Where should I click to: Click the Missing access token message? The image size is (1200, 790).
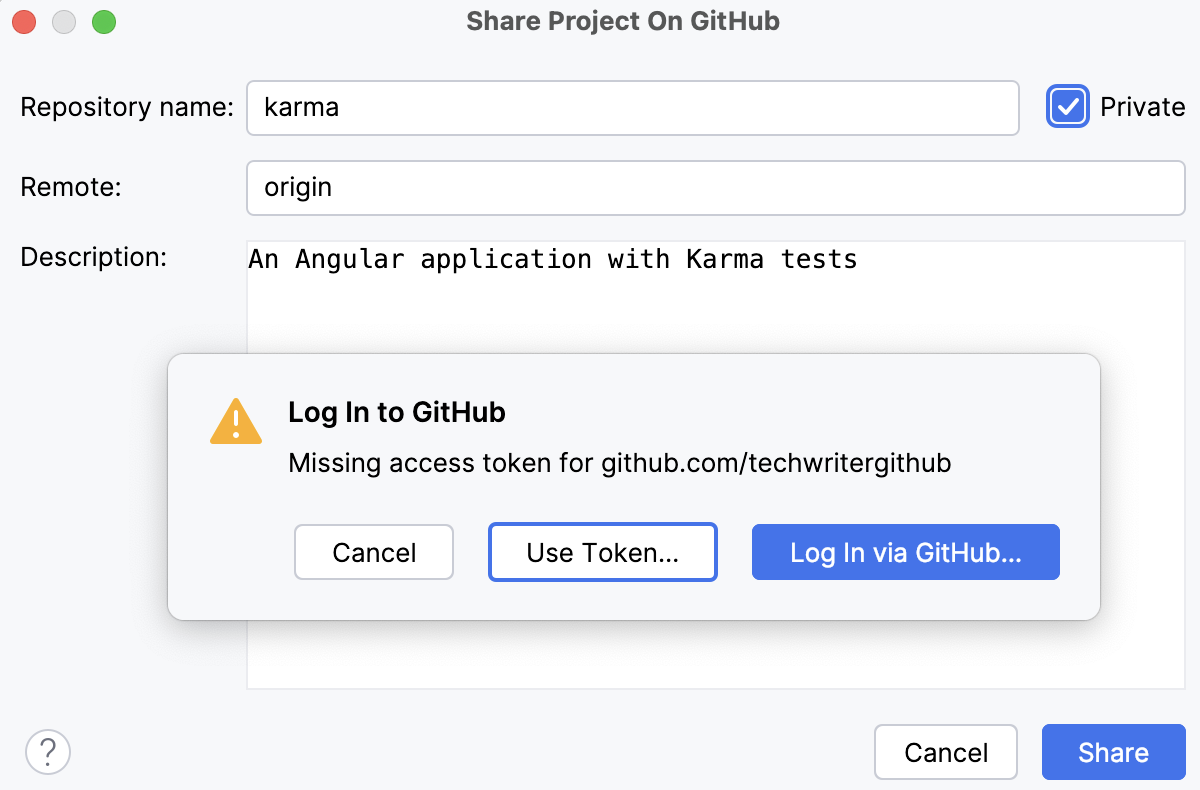tap(620, 463)
